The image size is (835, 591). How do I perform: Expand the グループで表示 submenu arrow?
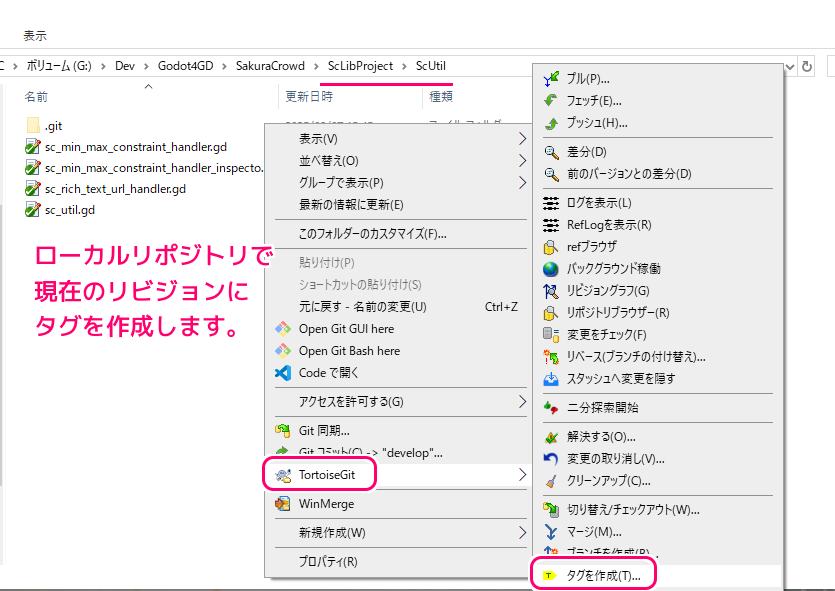(522, 183)
